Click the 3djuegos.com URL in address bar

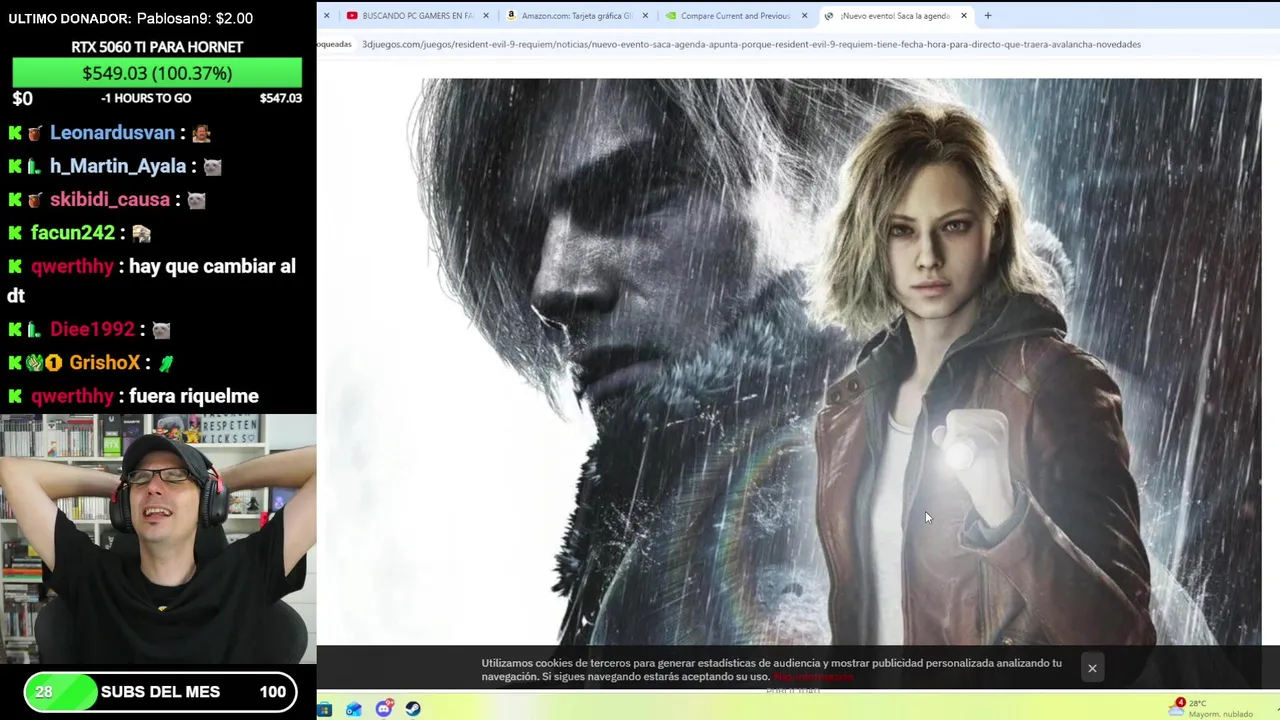coord(751,44)
